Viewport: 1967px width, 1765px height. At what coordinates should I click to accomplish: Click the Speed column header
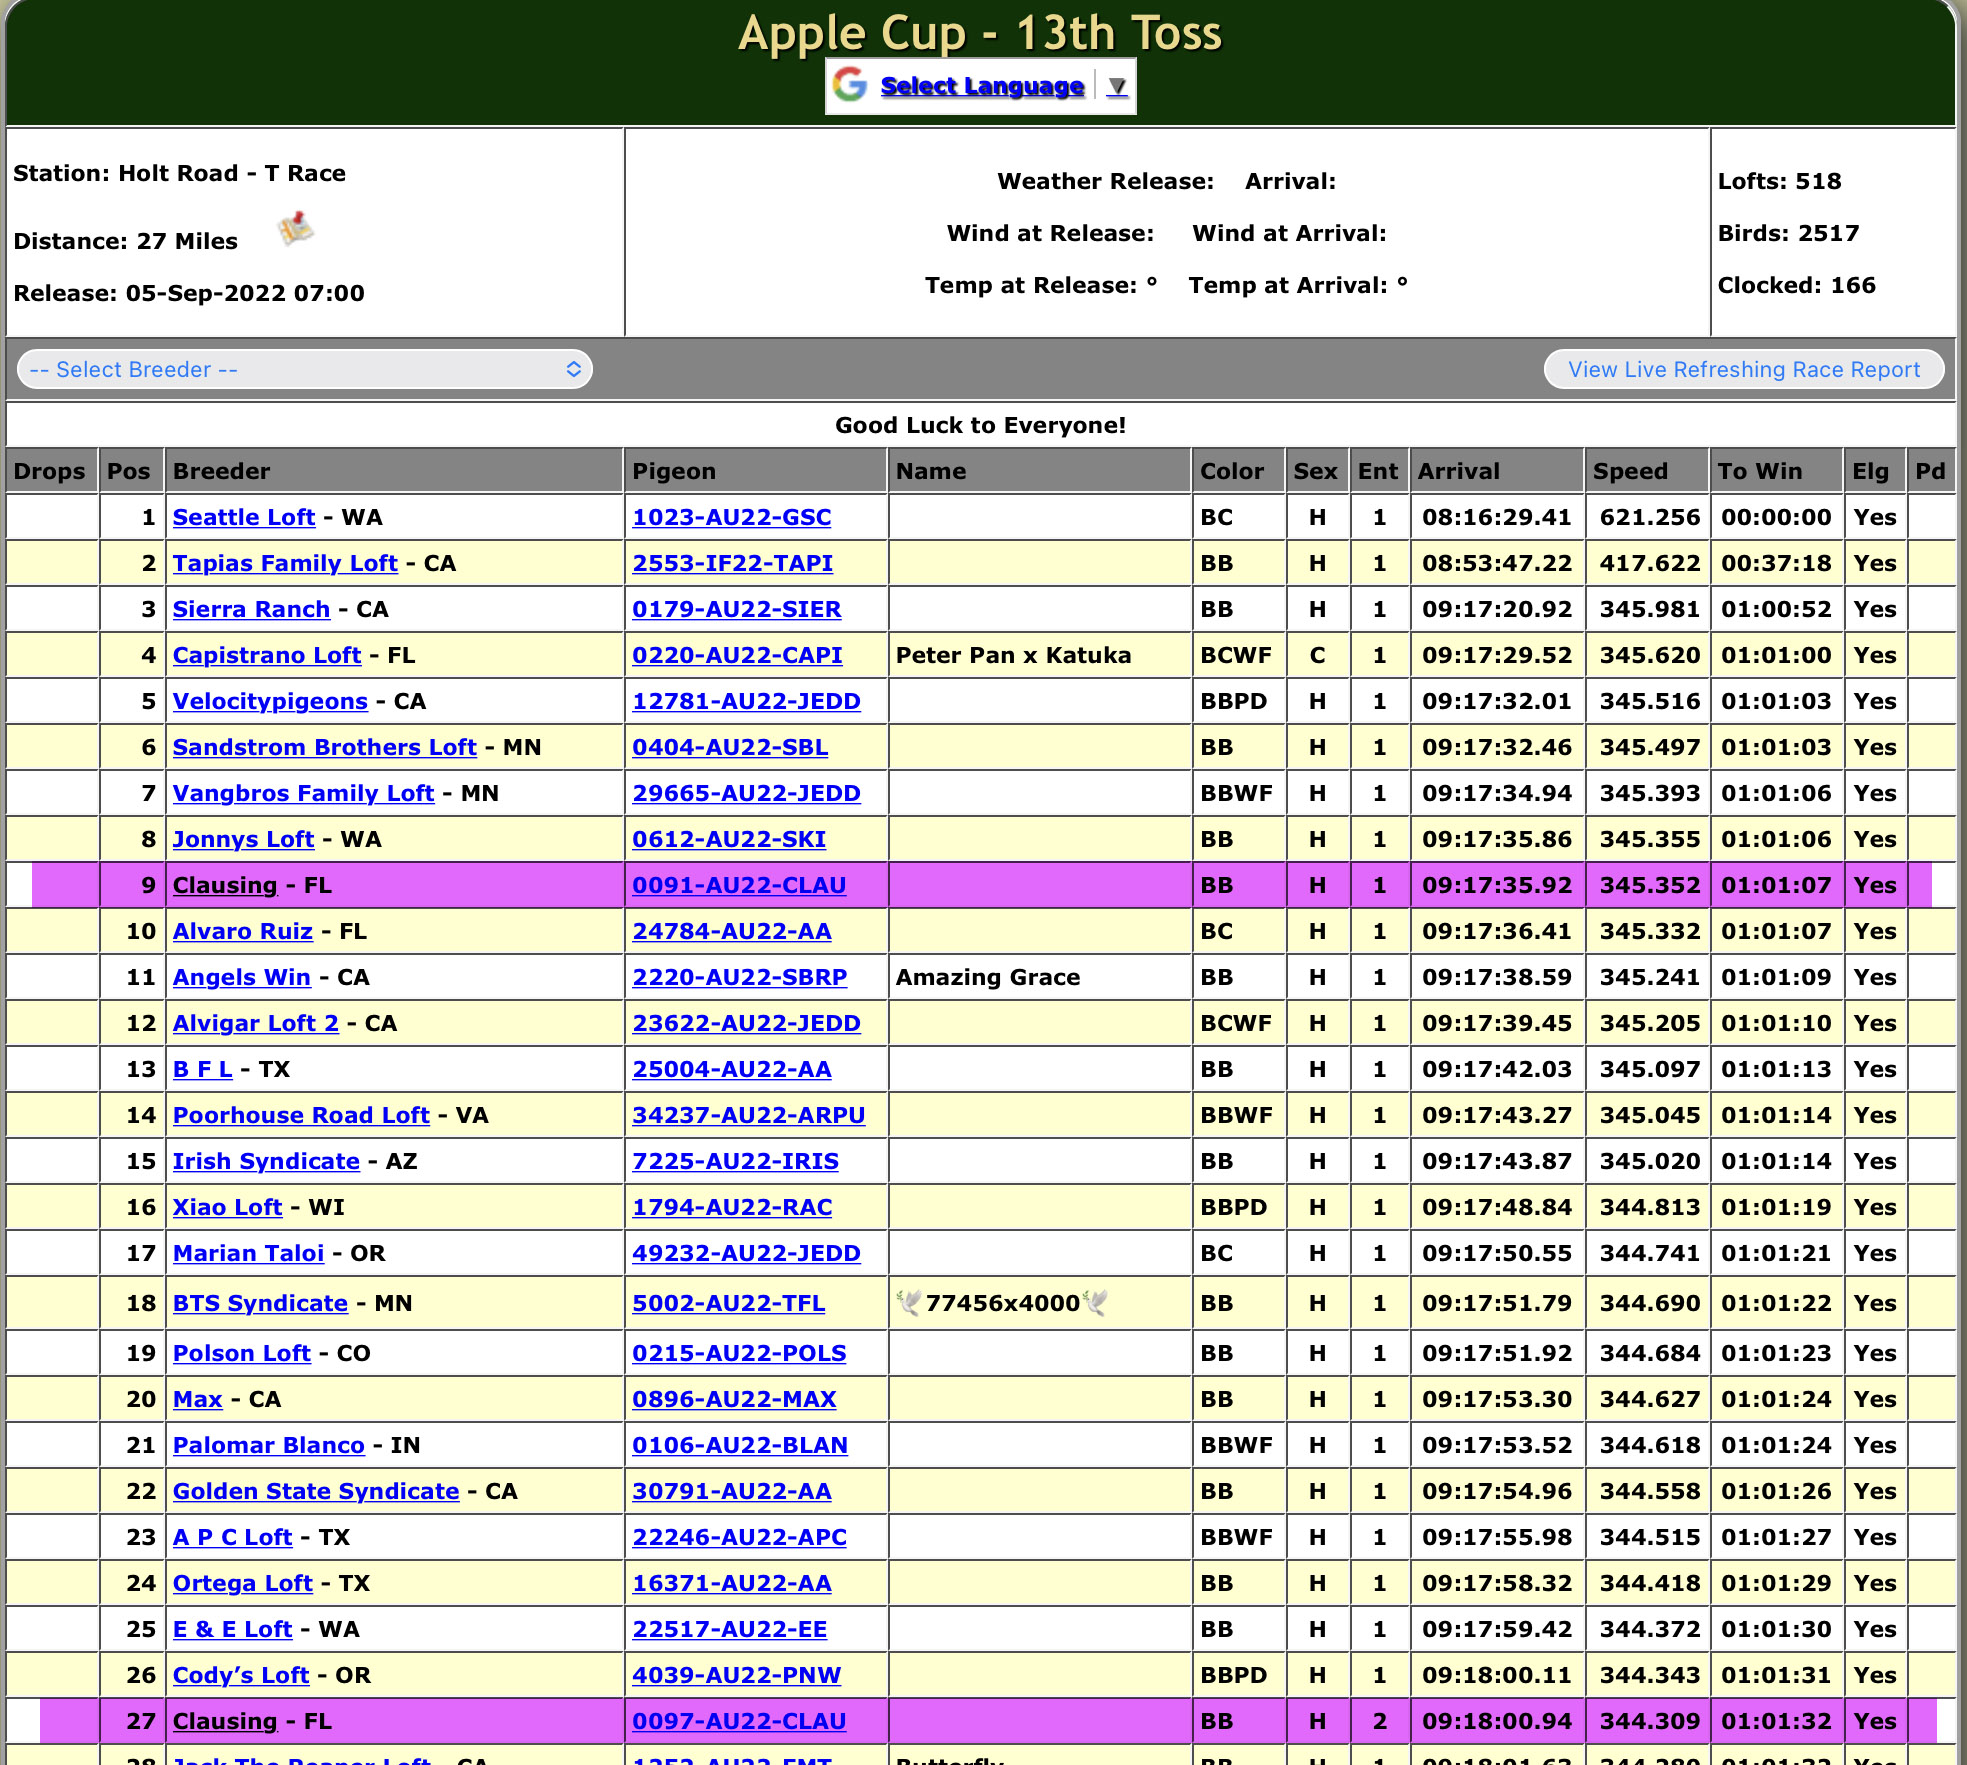pyautogui.click(x=1629, y=471)
